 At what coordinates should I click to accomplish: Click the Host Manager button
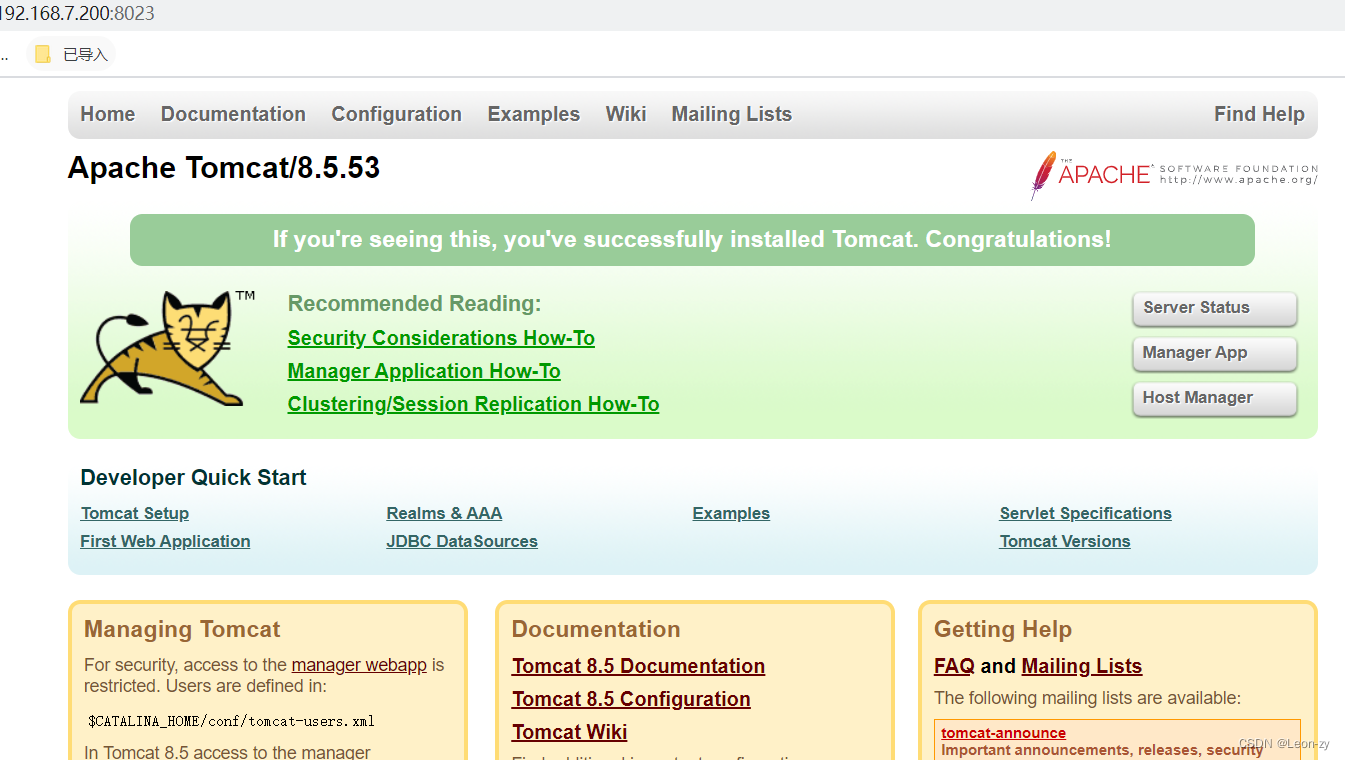(1214, 398)
